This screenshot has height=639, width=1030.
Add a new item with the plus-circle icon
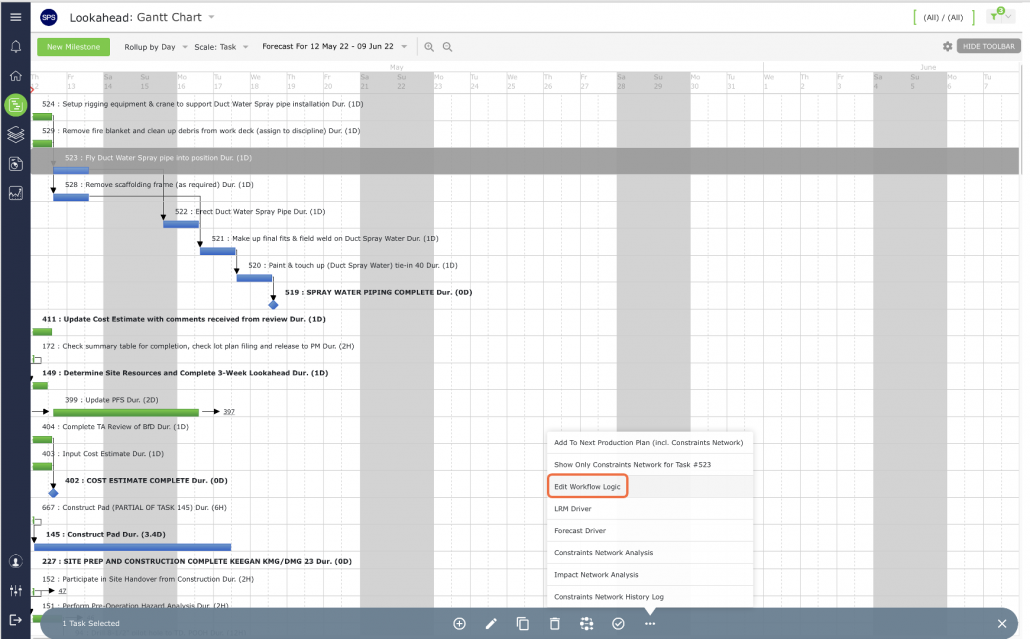point(459,624)
